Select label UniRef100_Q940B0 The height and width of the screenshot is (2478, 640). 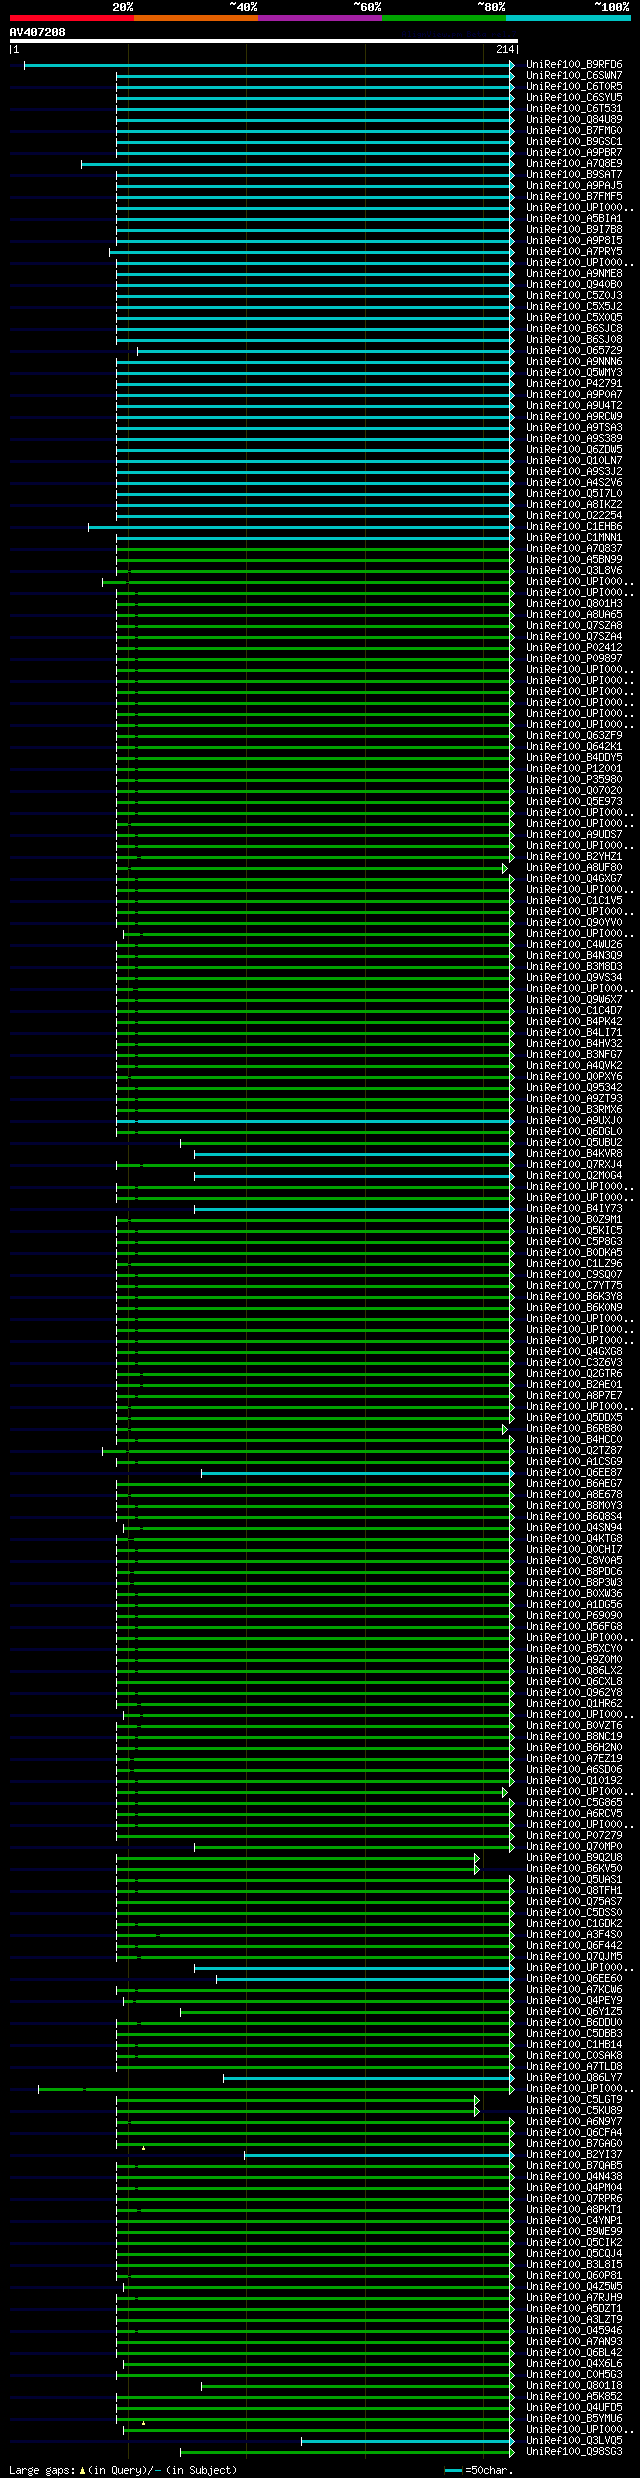tap(574, 285)
